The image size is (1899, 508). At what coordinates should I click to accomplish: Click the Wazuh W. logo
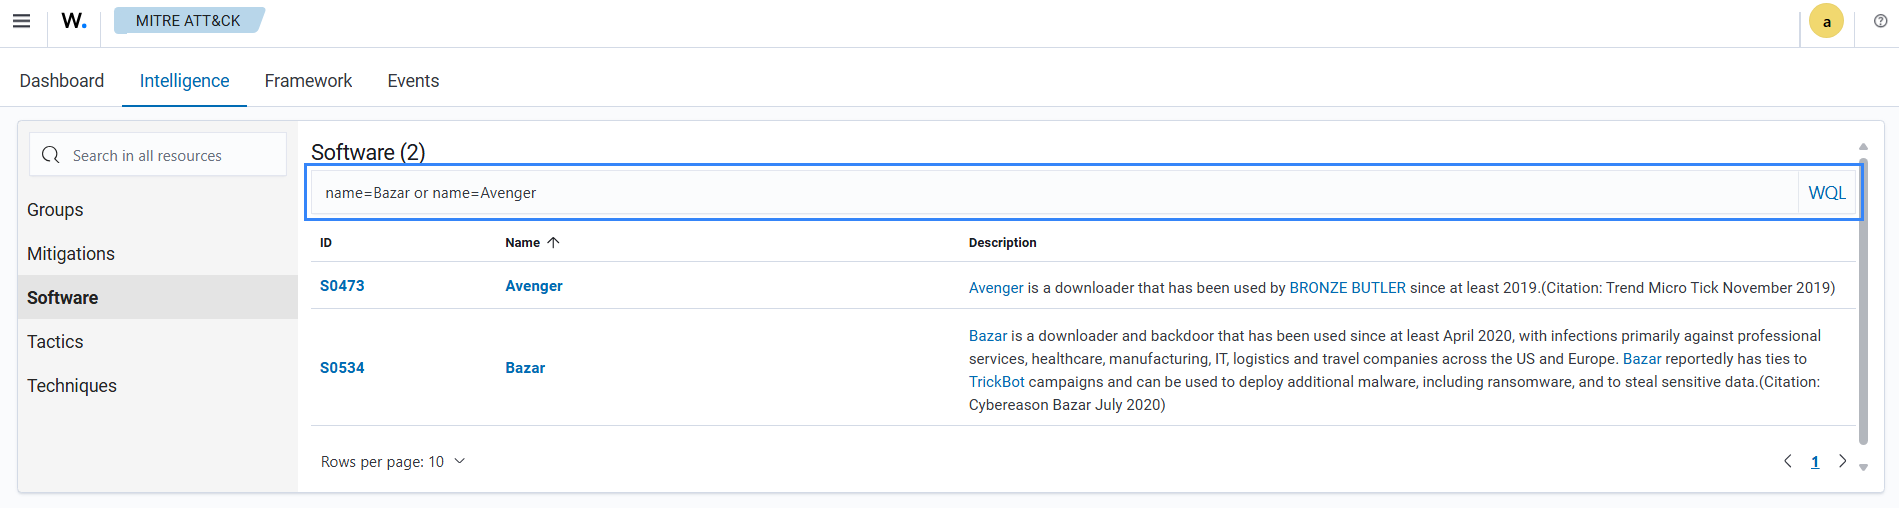click(x=74, y=21)
